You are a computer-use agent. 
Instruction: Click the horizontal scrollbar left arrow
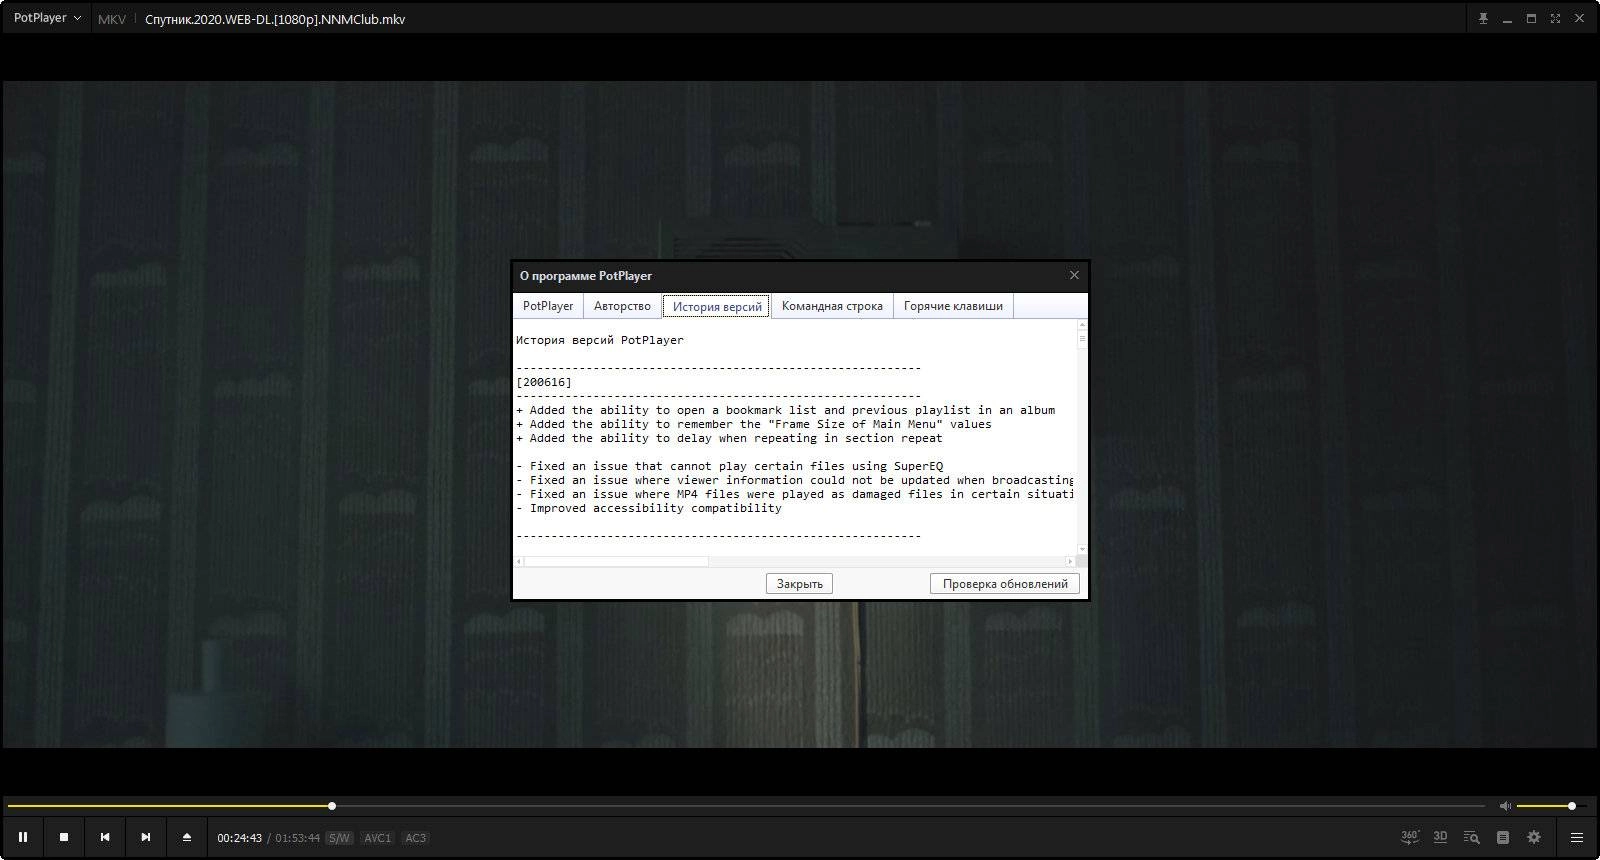[x=519, y=561]
